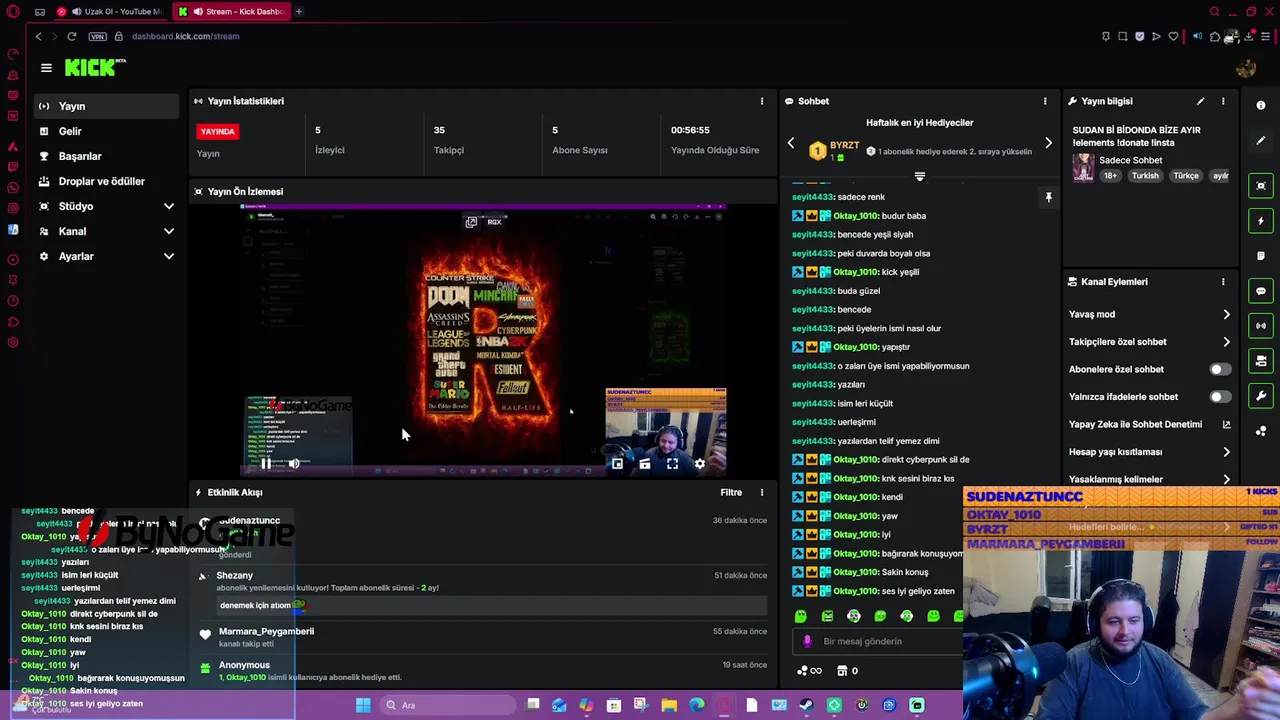Image resolution: width=1280 pixels, height=720 pixels.
Task: Open Filtre in Etkinlik Akışı
Action: pos(731,492)
